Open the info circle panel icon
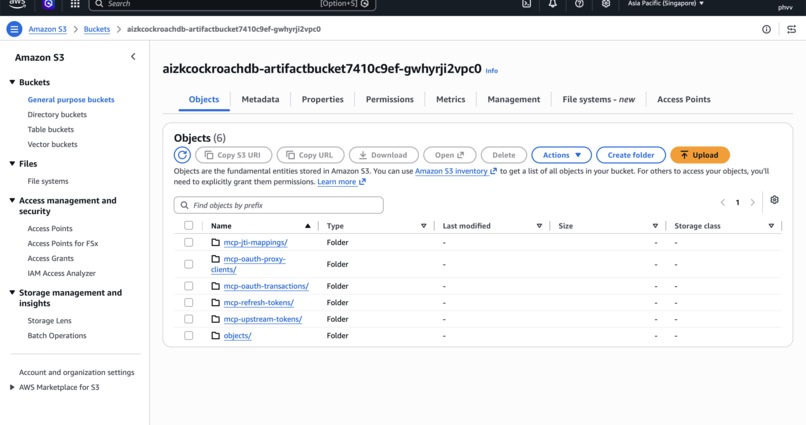The height and width of the screenshot is (425, 806). 766,29
